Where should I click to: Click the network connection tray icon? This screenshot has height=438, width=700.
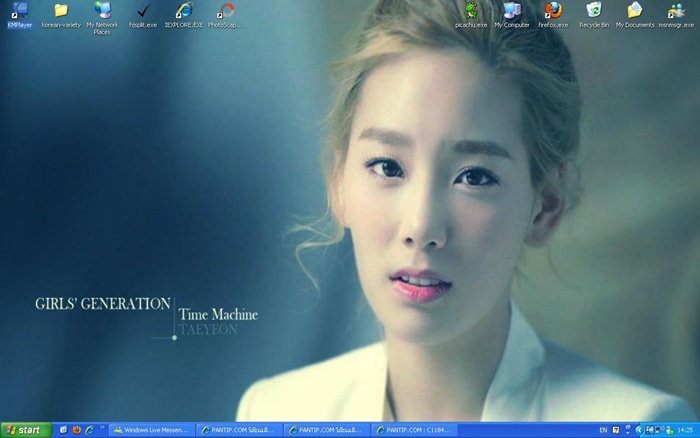click(659, 430)
